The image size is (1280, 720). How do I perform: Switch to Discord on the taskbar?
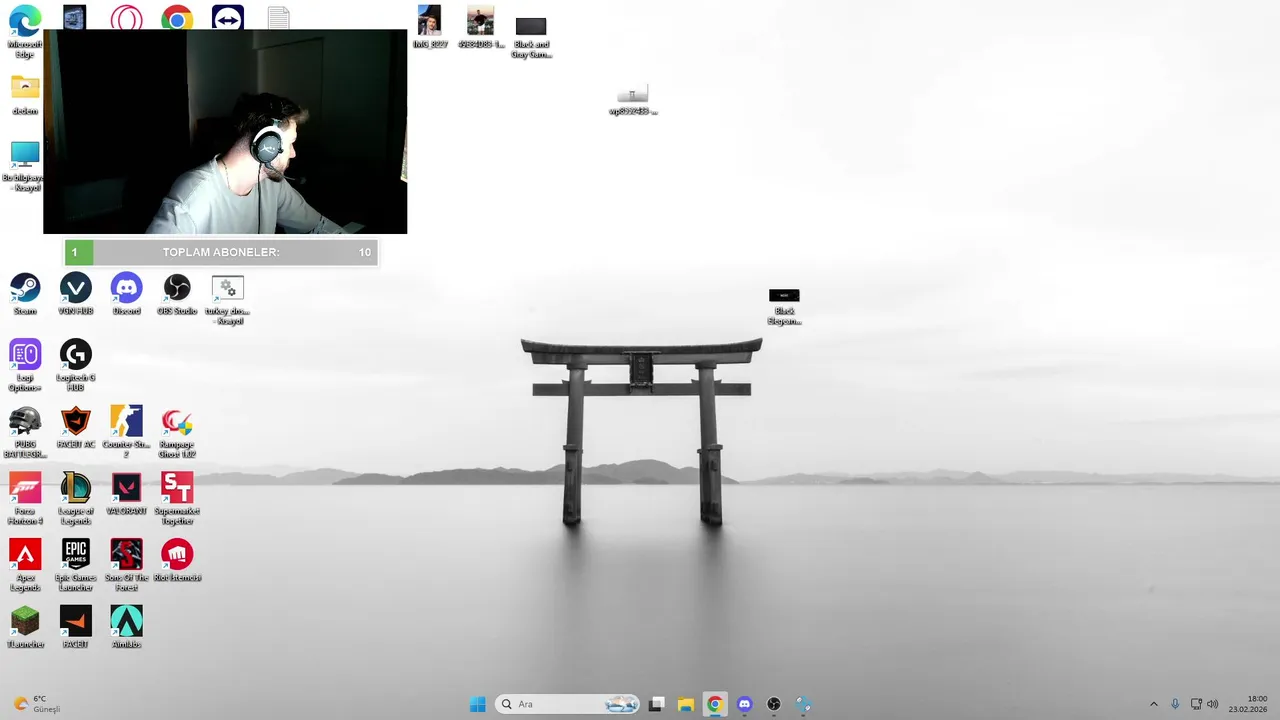tap(744, 704)
